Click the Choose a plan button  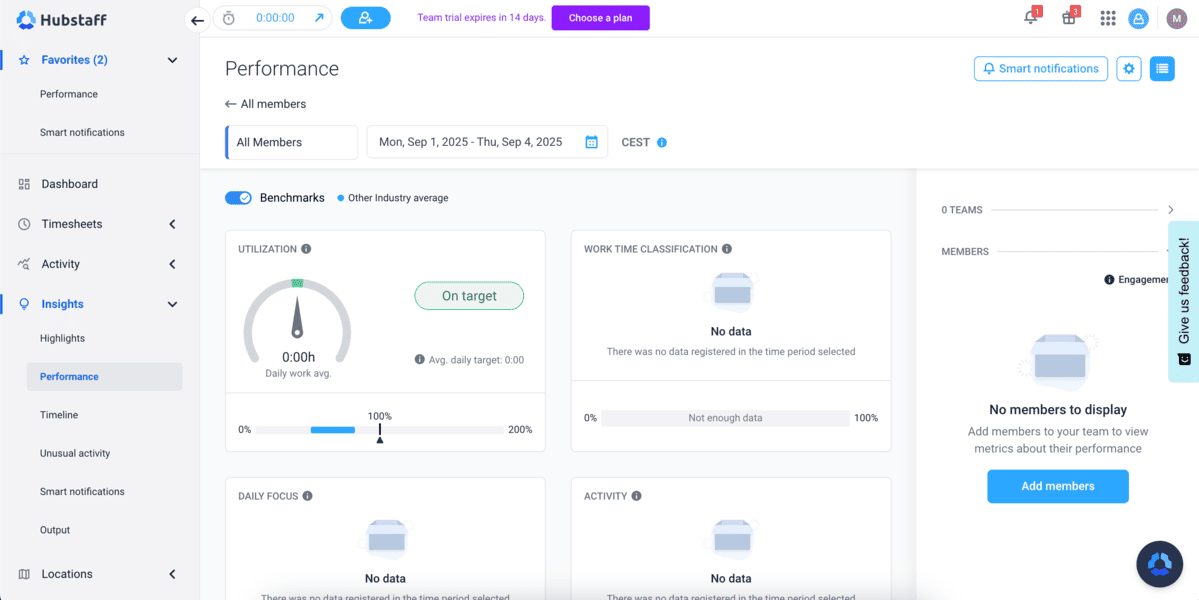[600, 18]
